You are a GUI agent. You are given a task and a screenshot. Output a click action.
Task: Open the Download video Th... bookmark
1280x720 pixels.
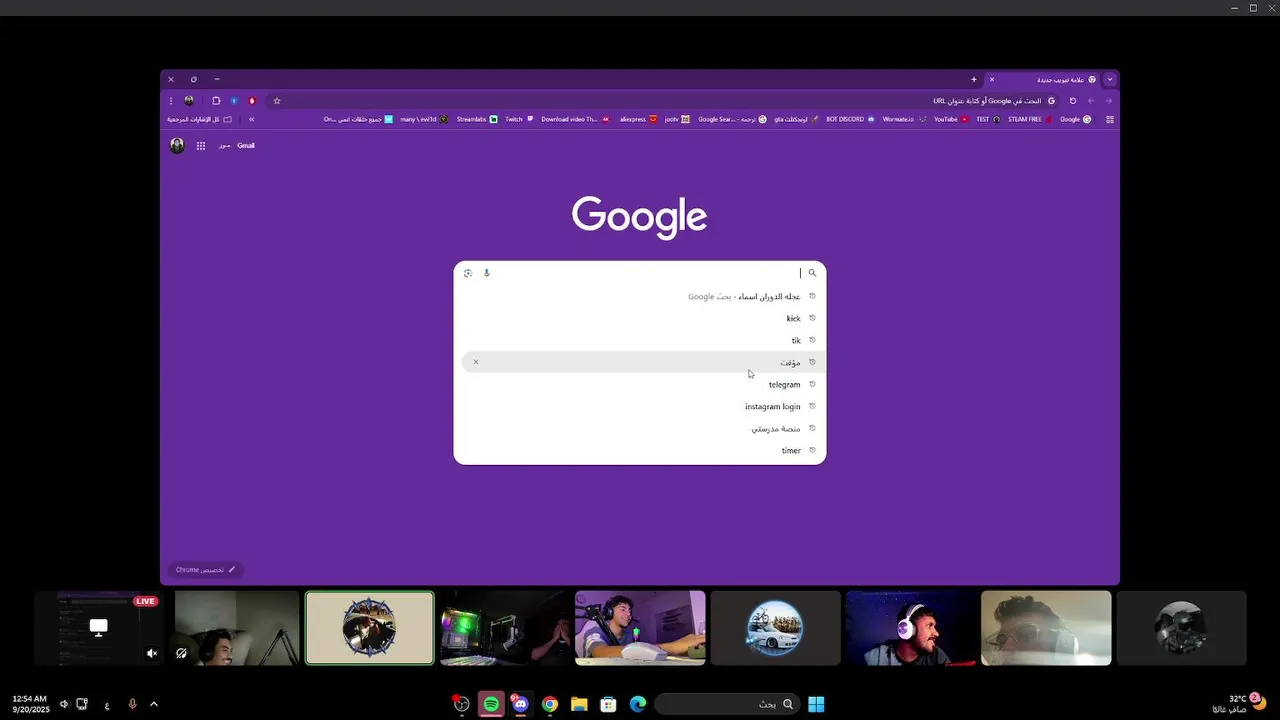[575, 119]
